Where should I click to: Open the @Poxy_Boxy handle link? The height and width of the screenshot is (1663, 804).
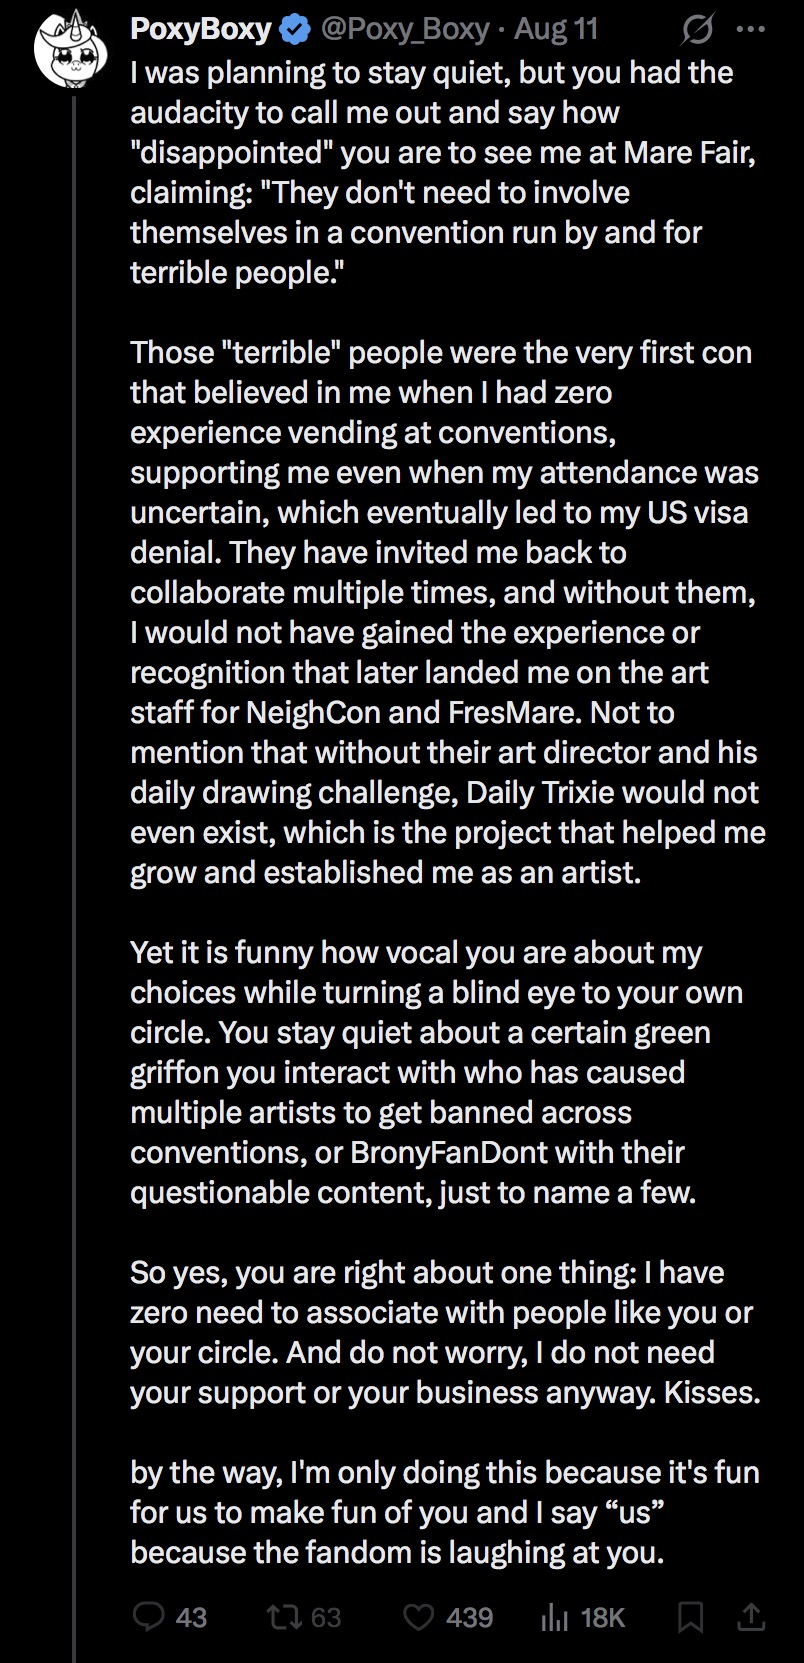click(403, 30)
